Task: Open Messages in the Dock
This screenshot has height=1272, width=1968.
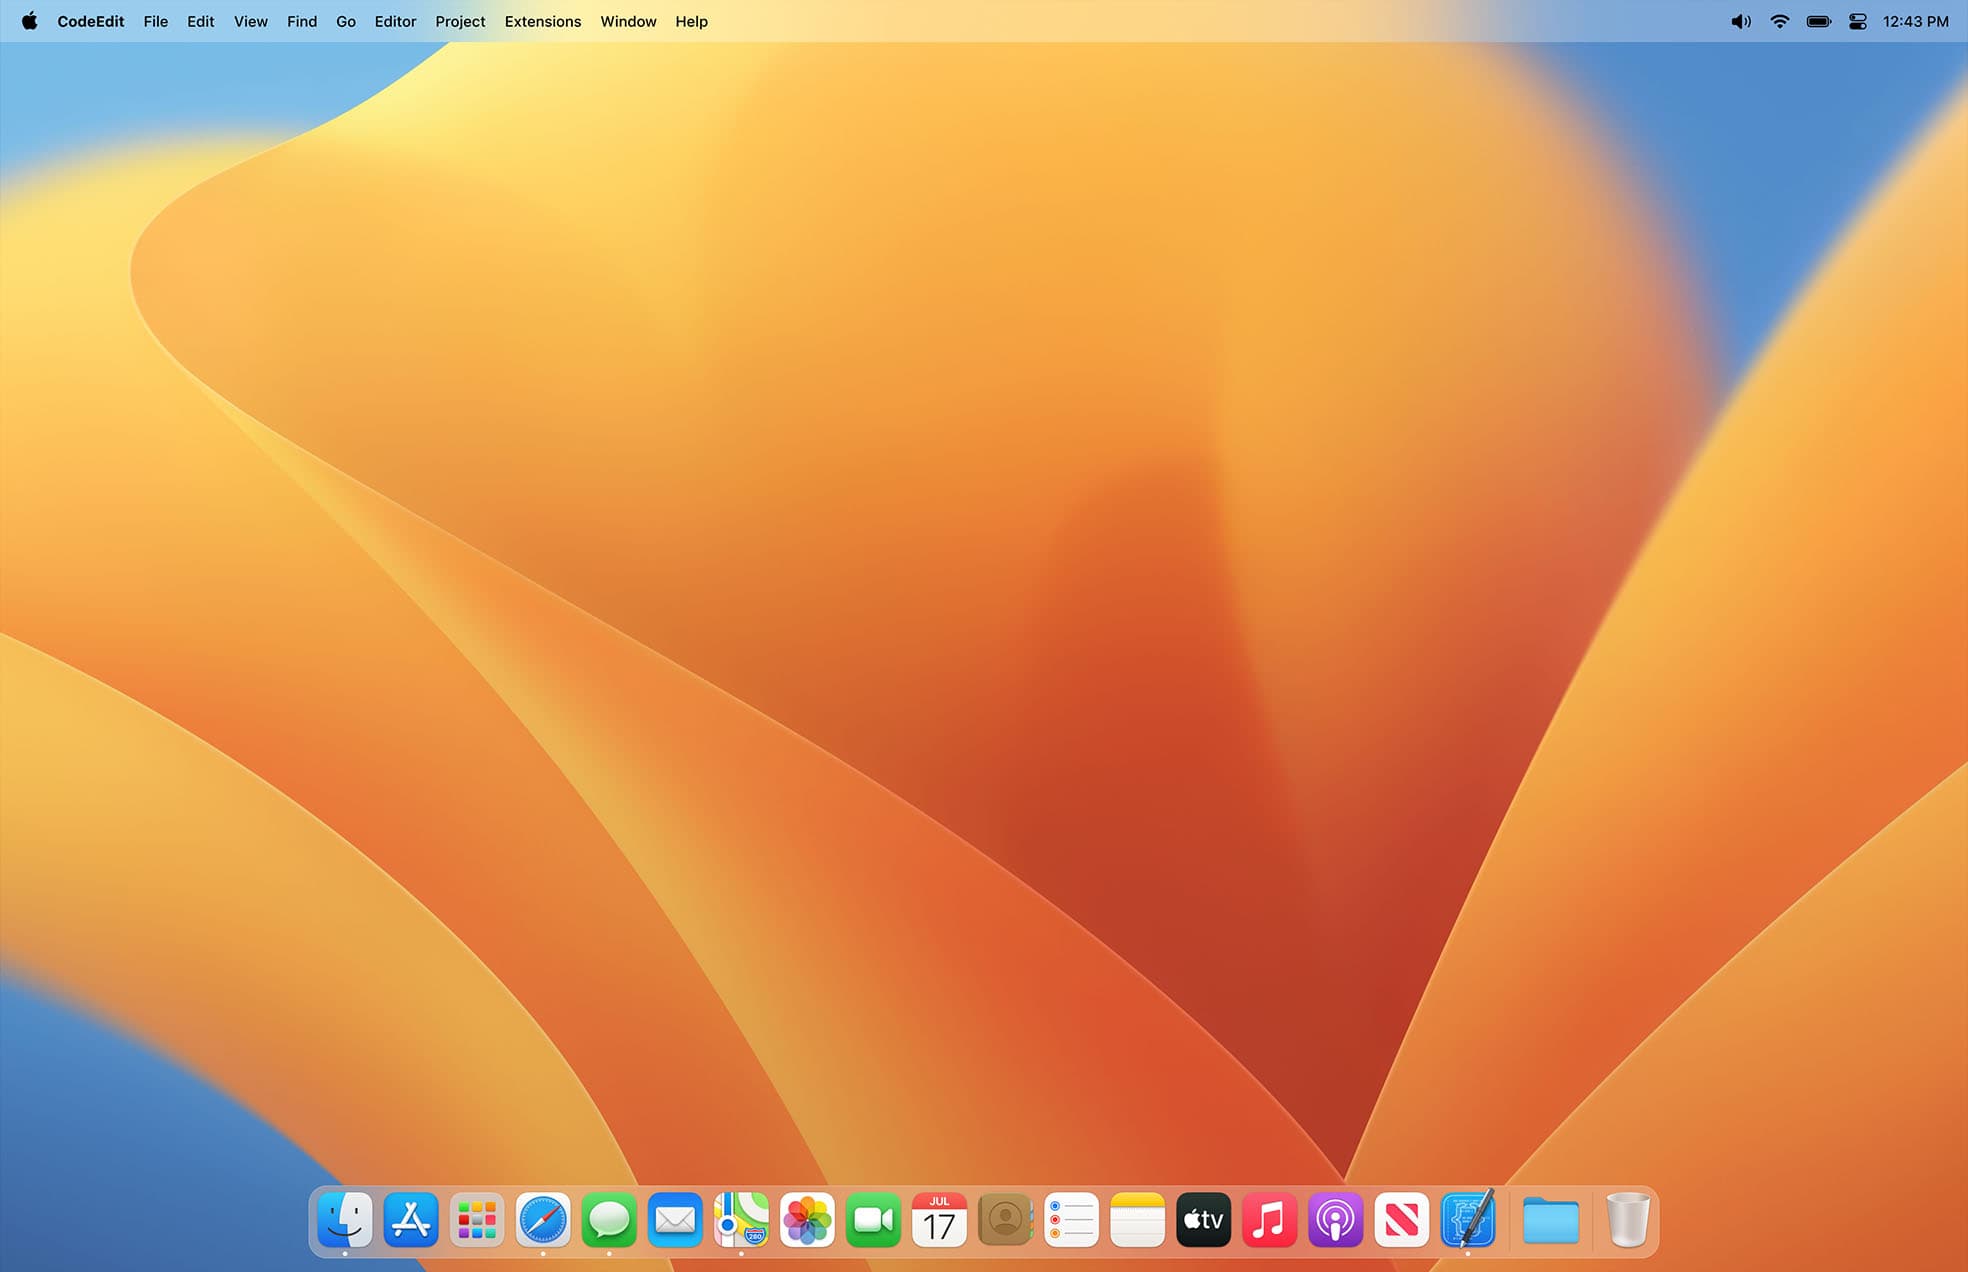Action: (x=609, y=1220)
